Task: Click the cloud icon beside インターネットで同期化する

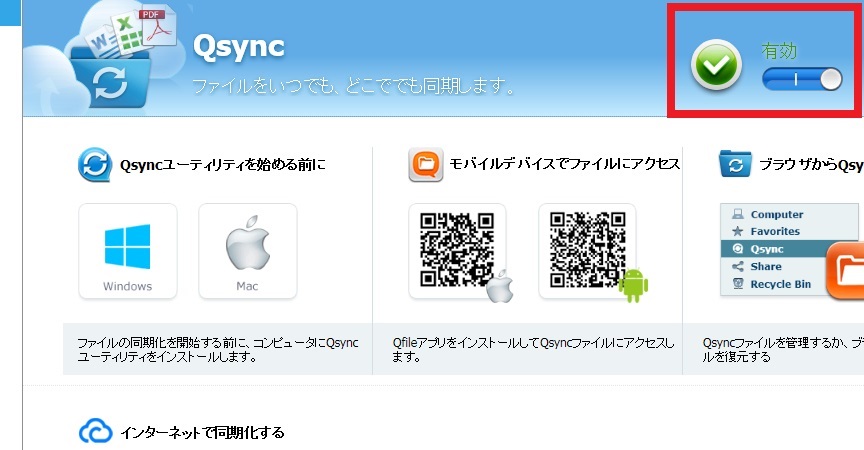Action: [96, 431]
